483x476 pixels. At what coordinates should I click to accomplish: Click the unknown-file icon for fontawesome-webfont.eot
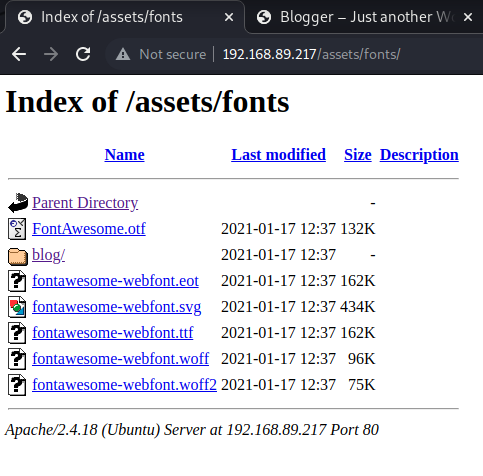(17, 281)
